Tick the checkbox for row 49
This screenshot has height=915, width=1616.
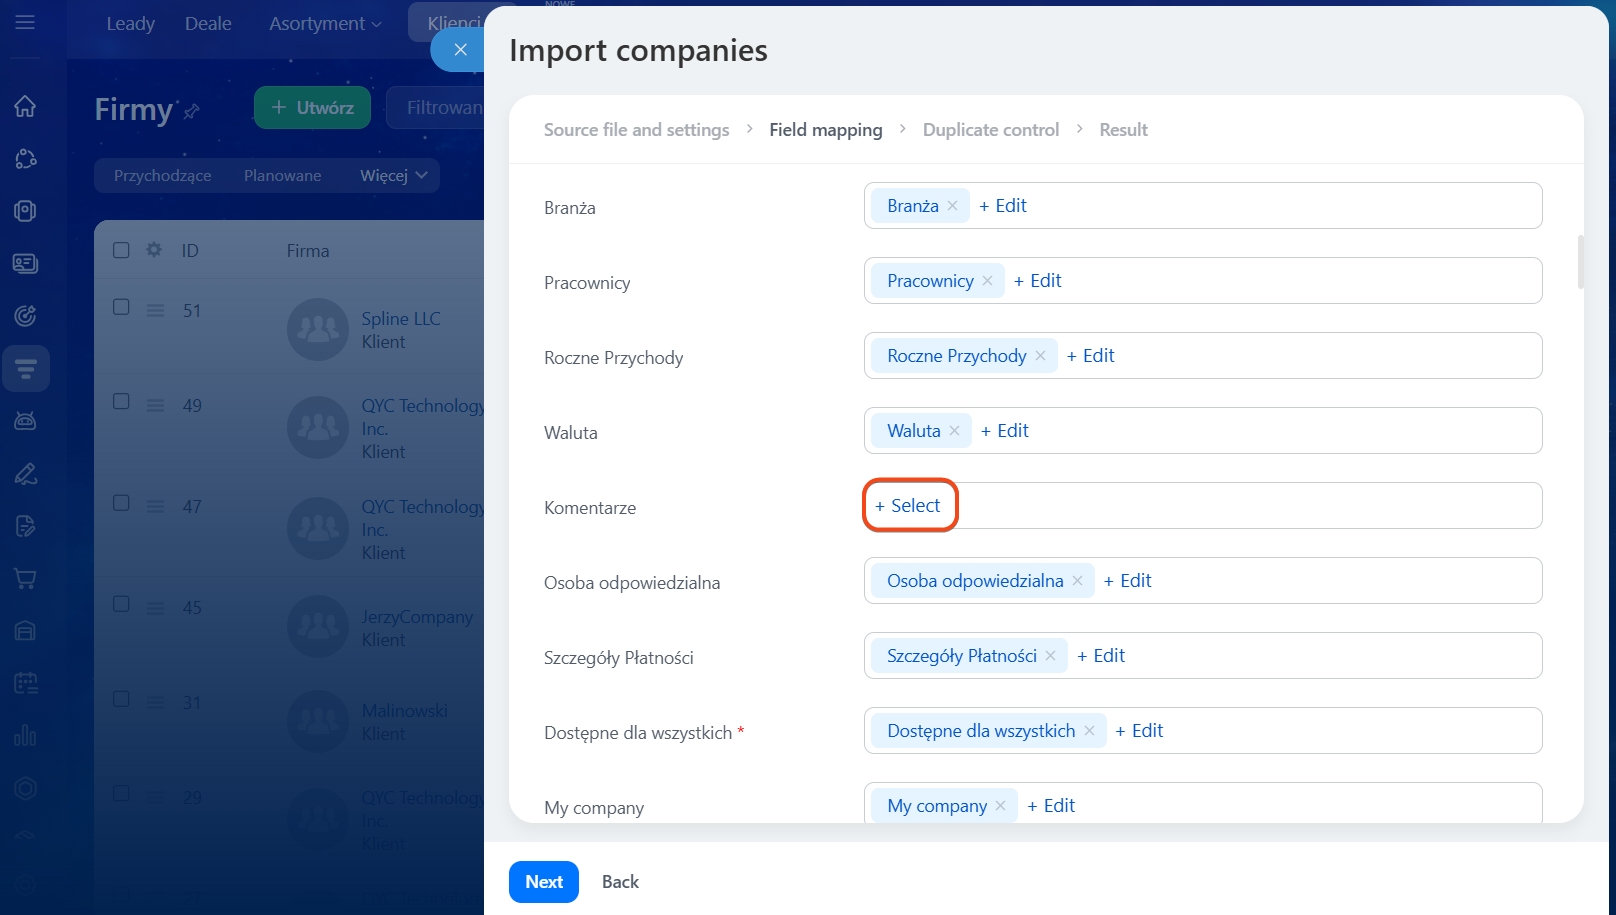121,402
